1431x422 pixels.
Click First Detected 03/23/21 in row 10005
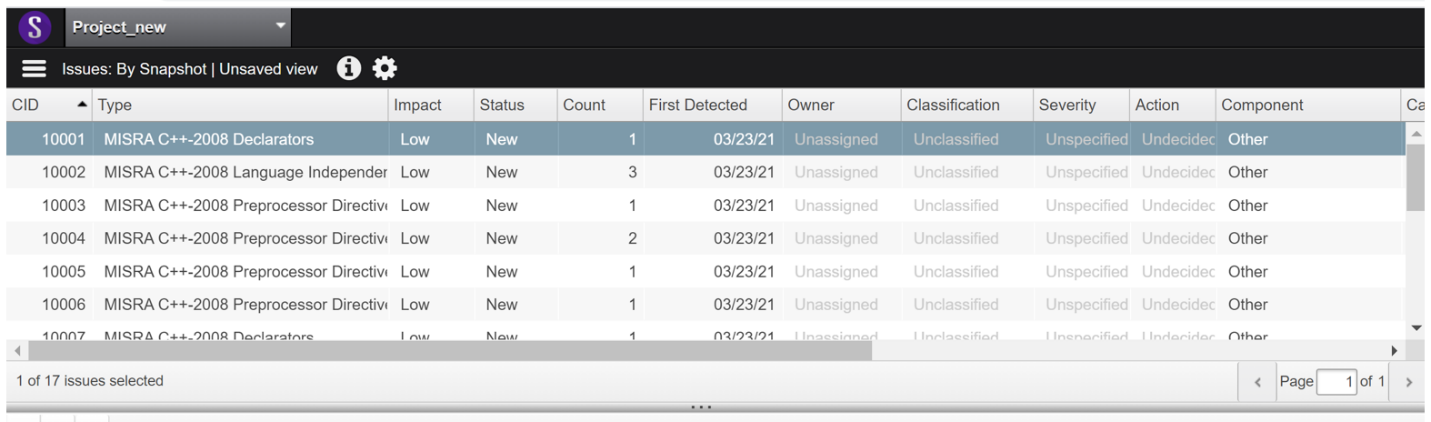pos(744,271)
